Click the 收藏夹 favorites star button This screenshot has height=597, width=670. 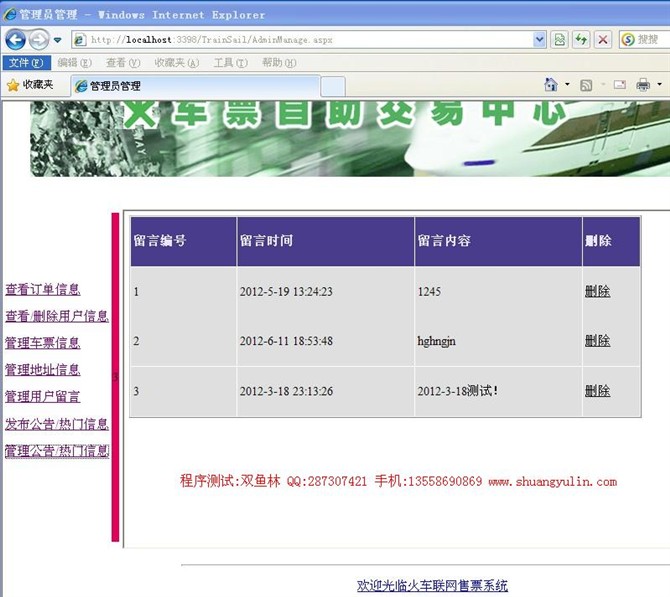coord(30,85)
